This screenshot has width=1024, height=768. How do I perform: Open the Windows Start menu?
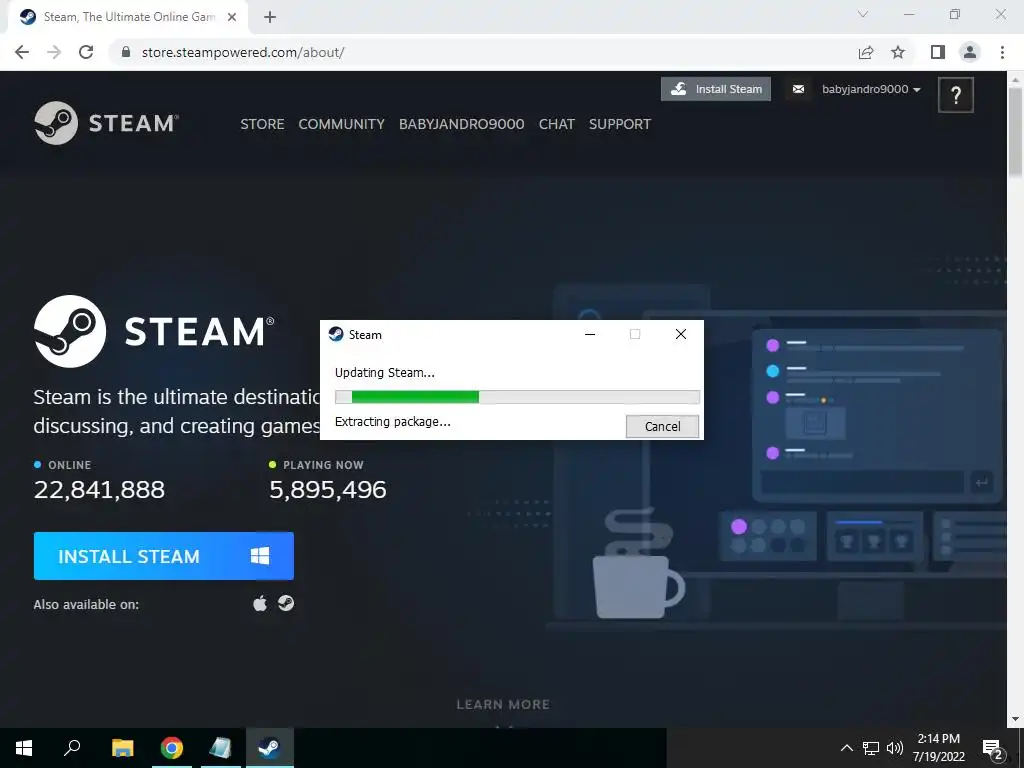pyautogui.click(x=24, y=748)
